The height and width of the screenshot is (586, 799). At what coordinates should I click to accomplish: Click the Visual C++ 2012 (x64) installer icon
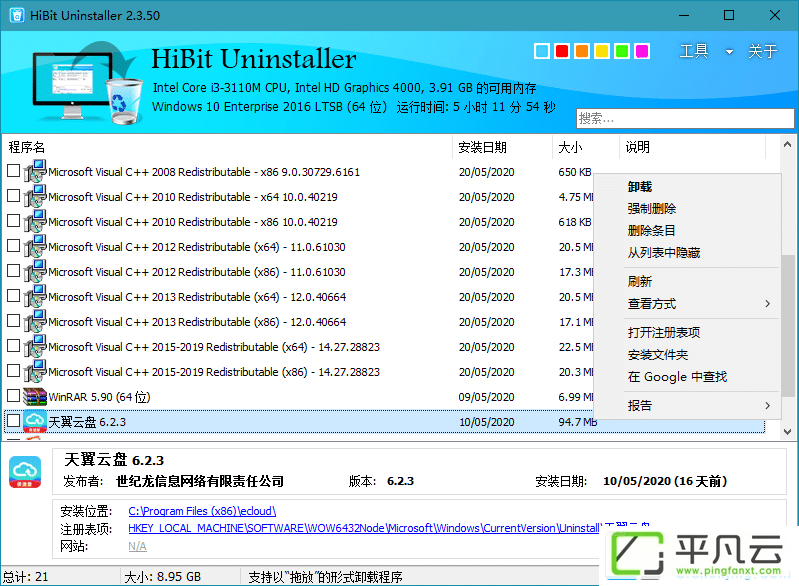35,246
